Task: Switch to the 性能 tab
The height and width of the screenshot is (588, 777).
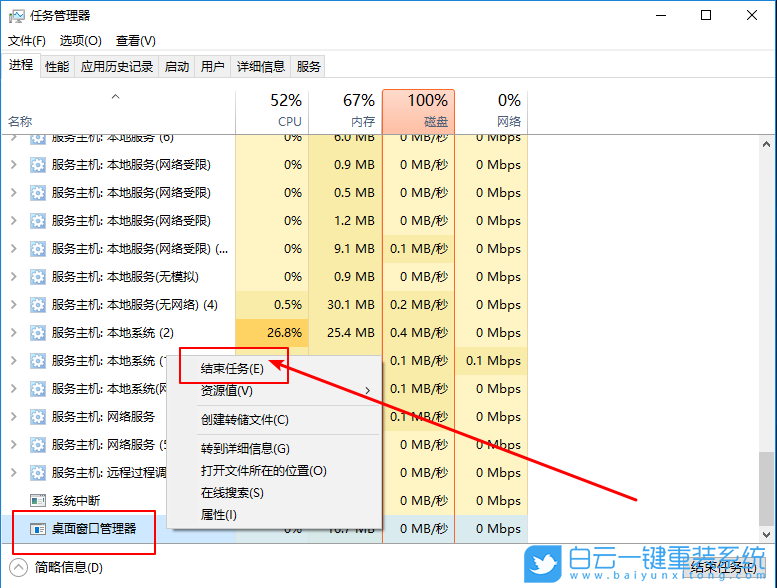Action: coord(57,66)
